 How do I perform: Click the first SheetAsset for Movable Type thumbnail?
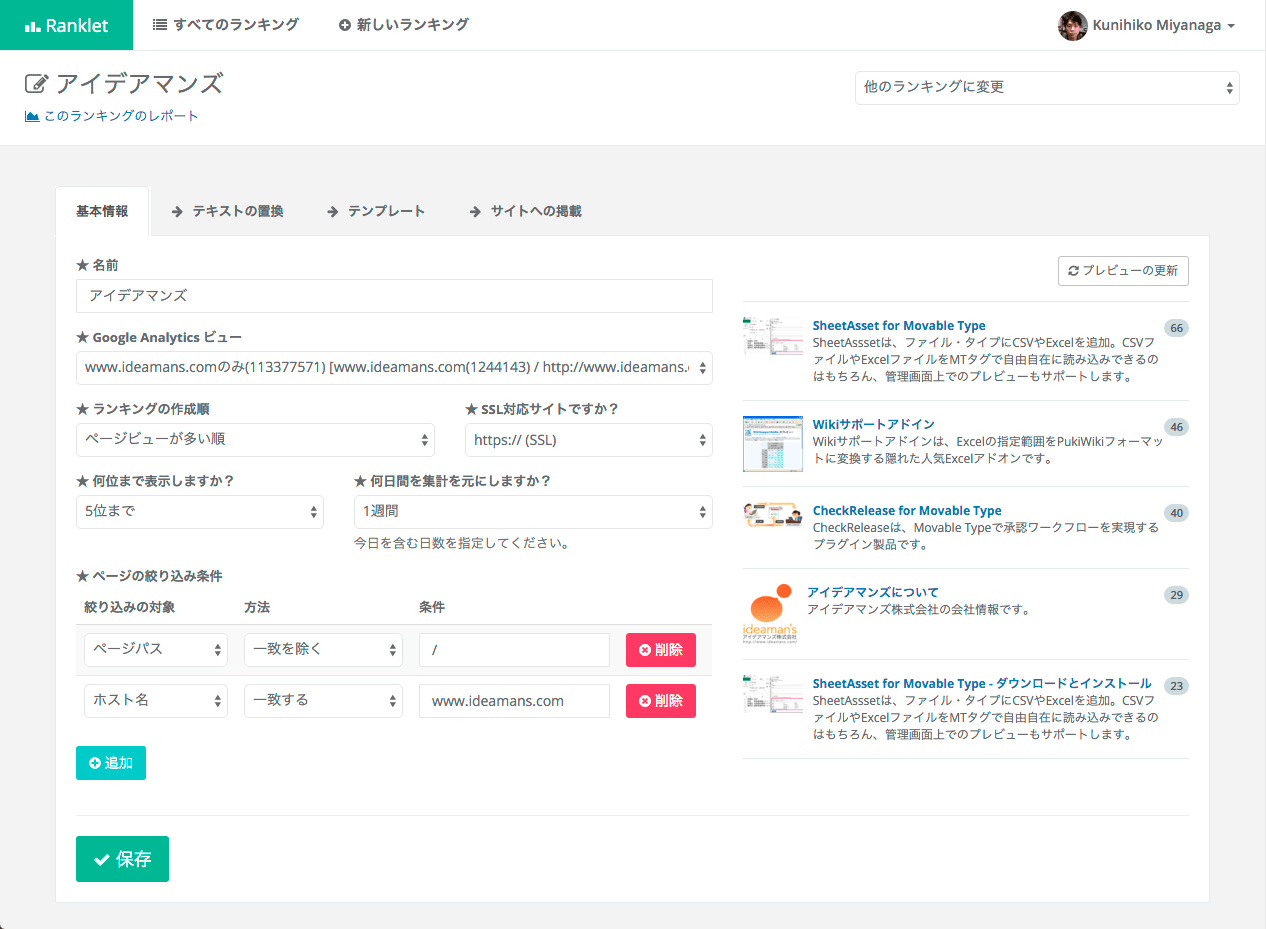point(773,337)
